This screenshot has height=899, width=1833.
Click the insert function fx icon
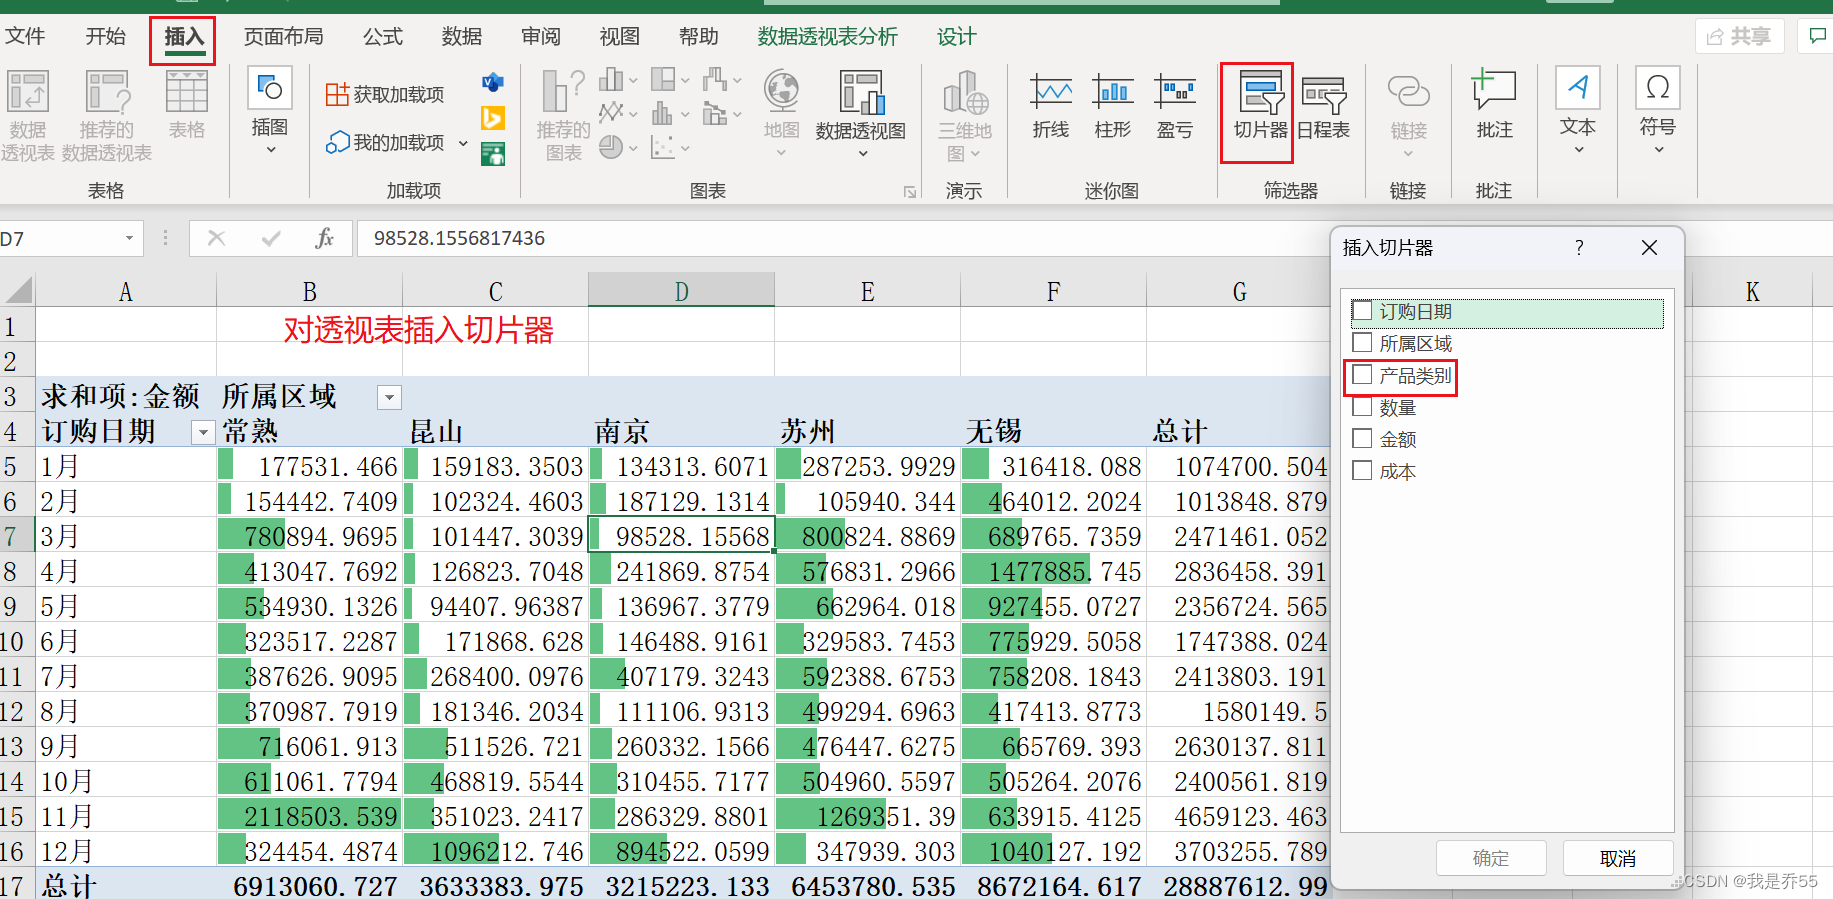click(x=324, y=238)
